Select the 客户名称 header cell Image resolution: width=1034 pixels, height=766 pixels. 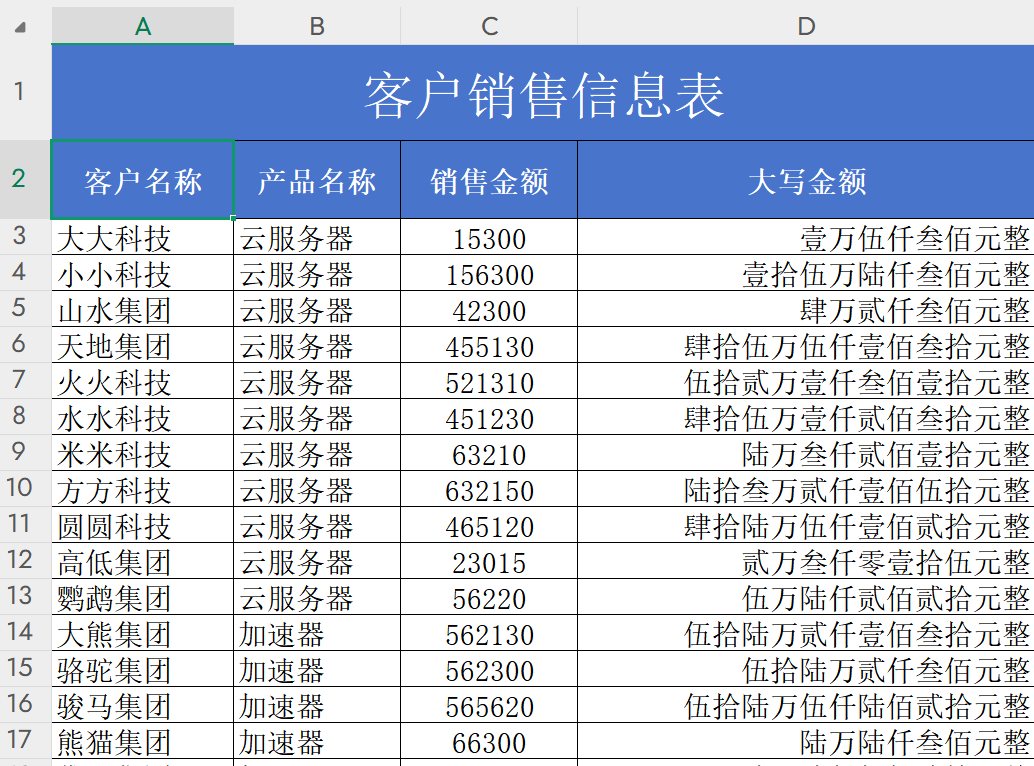141,180
